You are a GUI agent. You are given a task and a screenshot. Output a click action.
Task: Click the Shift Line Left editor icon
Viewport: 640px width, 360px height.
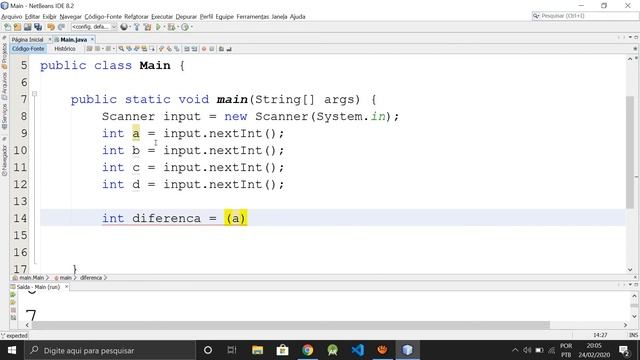point(187,49)
